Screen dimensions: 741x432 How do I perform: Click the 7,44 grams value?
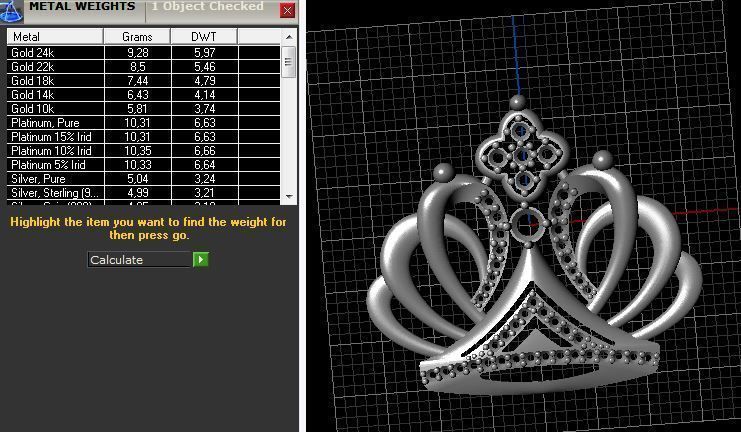click(x=138, y=80)
